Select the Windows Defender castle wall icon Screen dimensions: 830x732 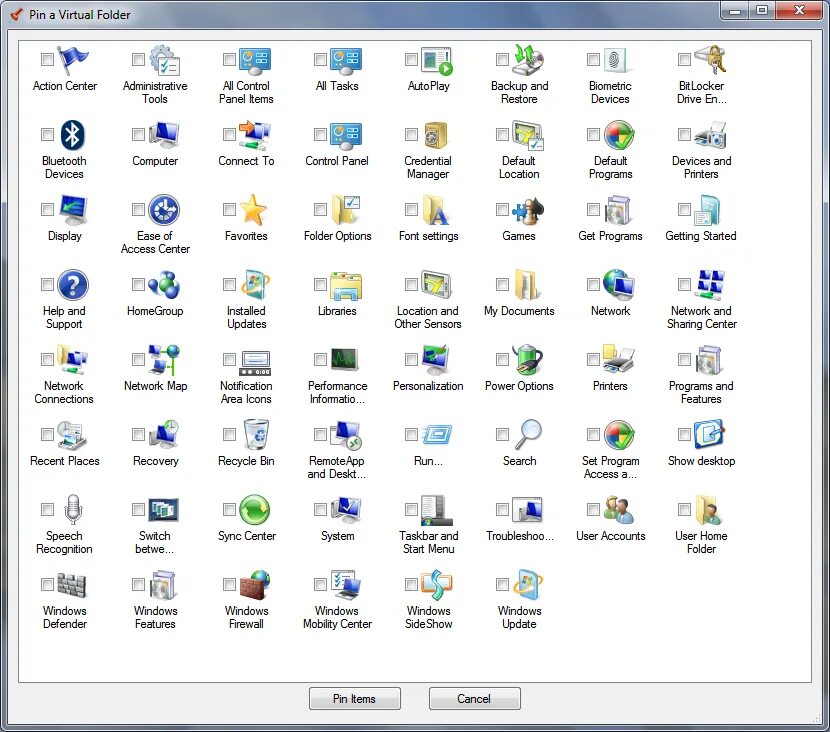tap(72, 585)
